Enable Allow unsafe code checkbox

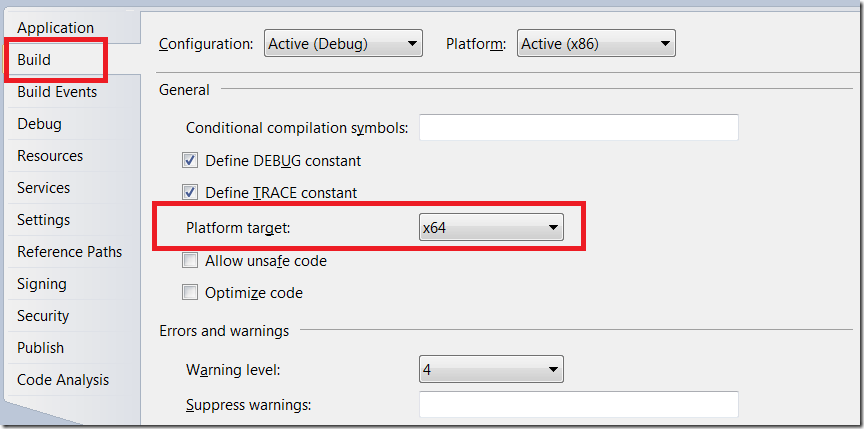(190, 260)
